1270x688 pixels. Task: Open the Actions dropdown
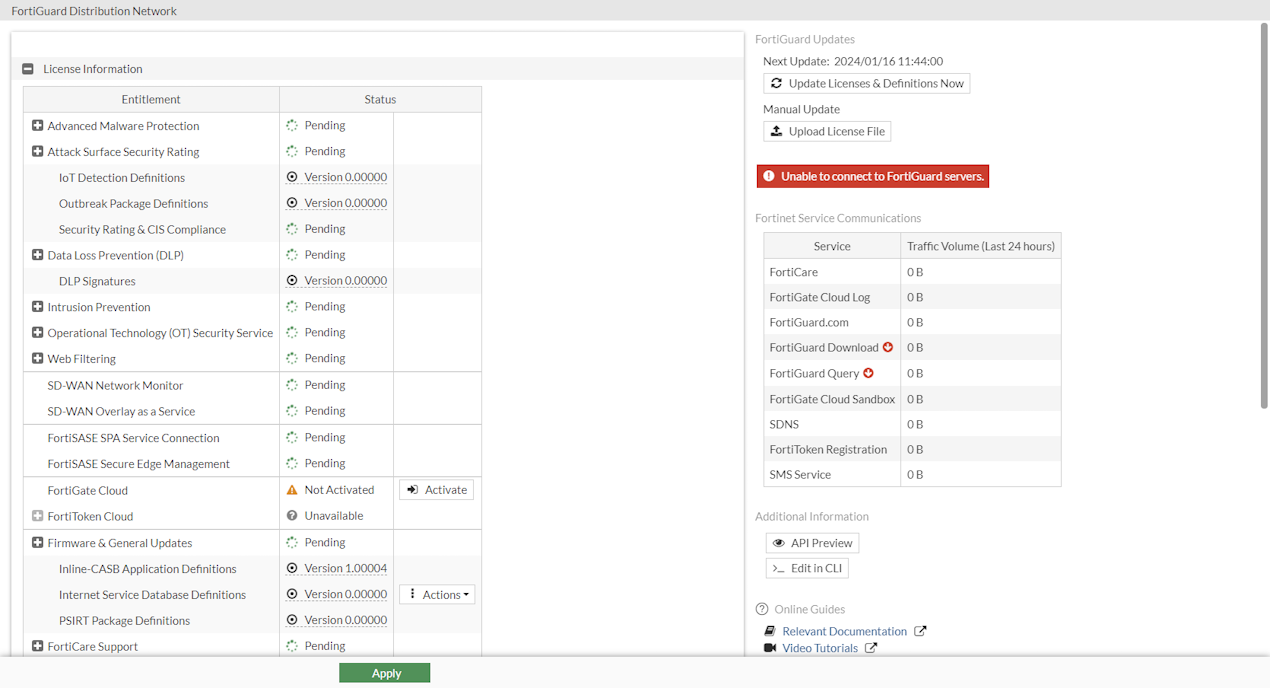click(x=436, y=593)
